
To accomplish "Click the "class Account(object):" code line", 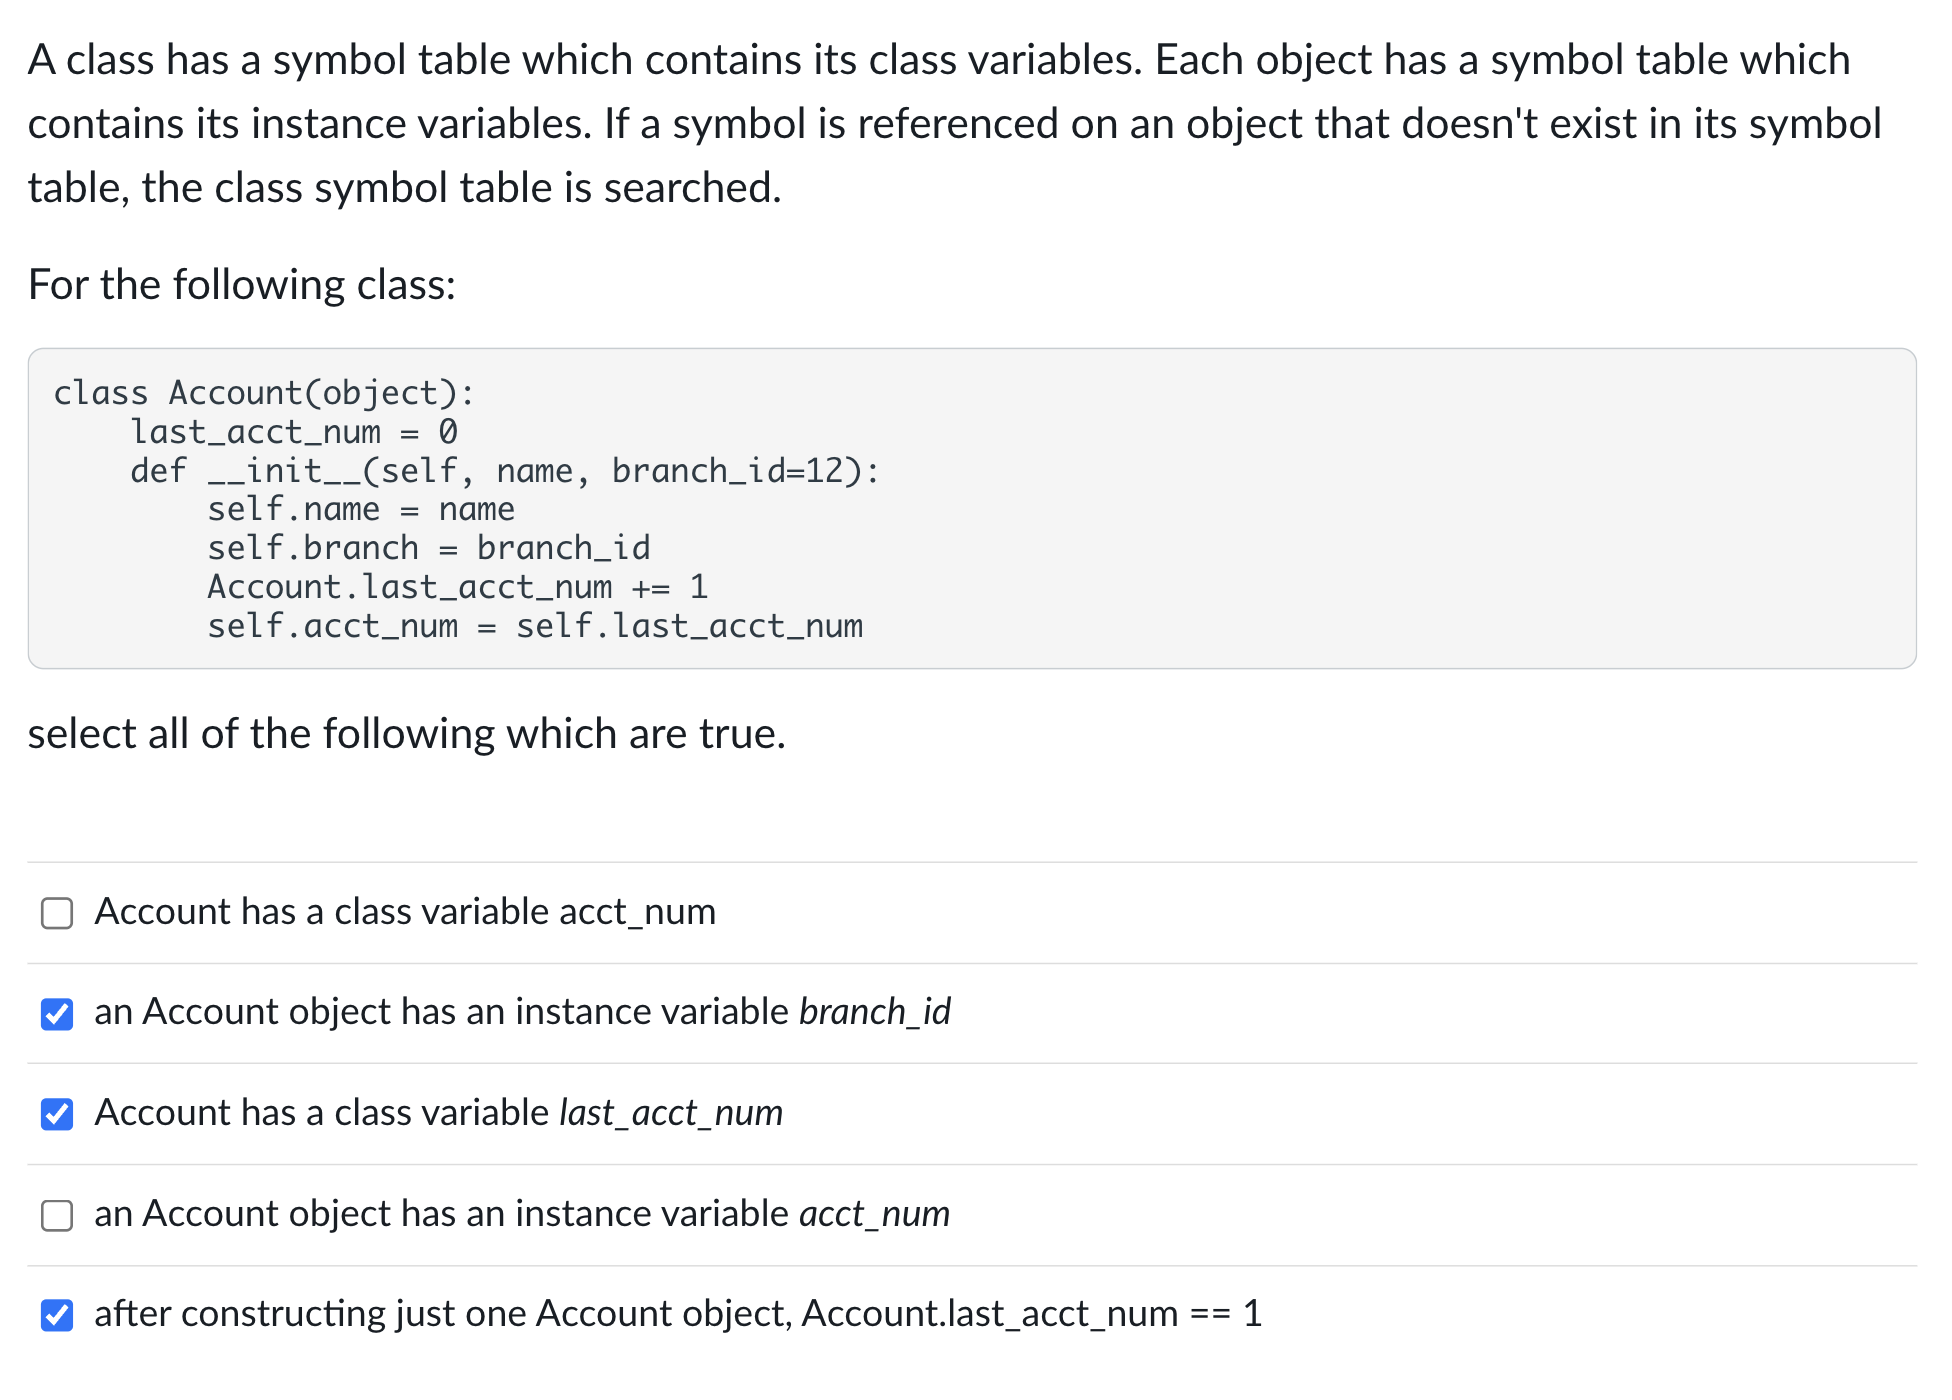I will point(264,392).
